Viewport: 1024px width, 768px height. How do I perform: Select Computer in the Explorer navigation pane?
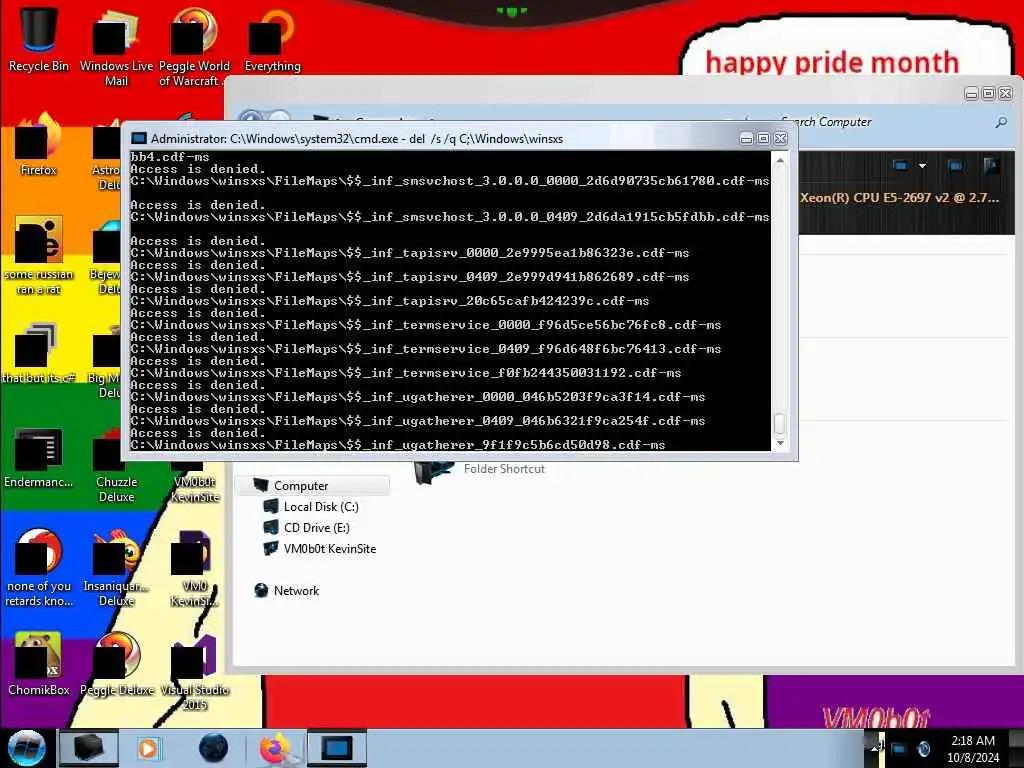tap(313, 485)
